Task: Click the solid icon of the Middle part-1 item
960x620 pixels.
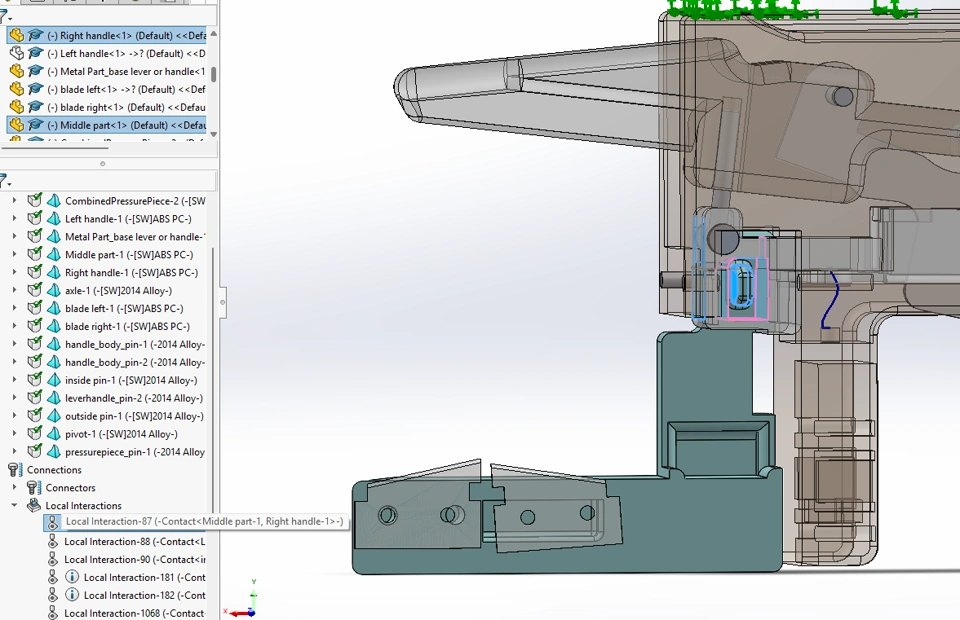Action: click(x=54, y=255)
